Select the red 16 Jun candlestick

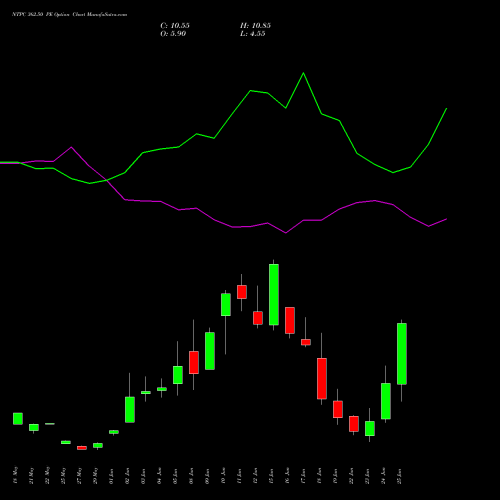[x=290, y=320]
